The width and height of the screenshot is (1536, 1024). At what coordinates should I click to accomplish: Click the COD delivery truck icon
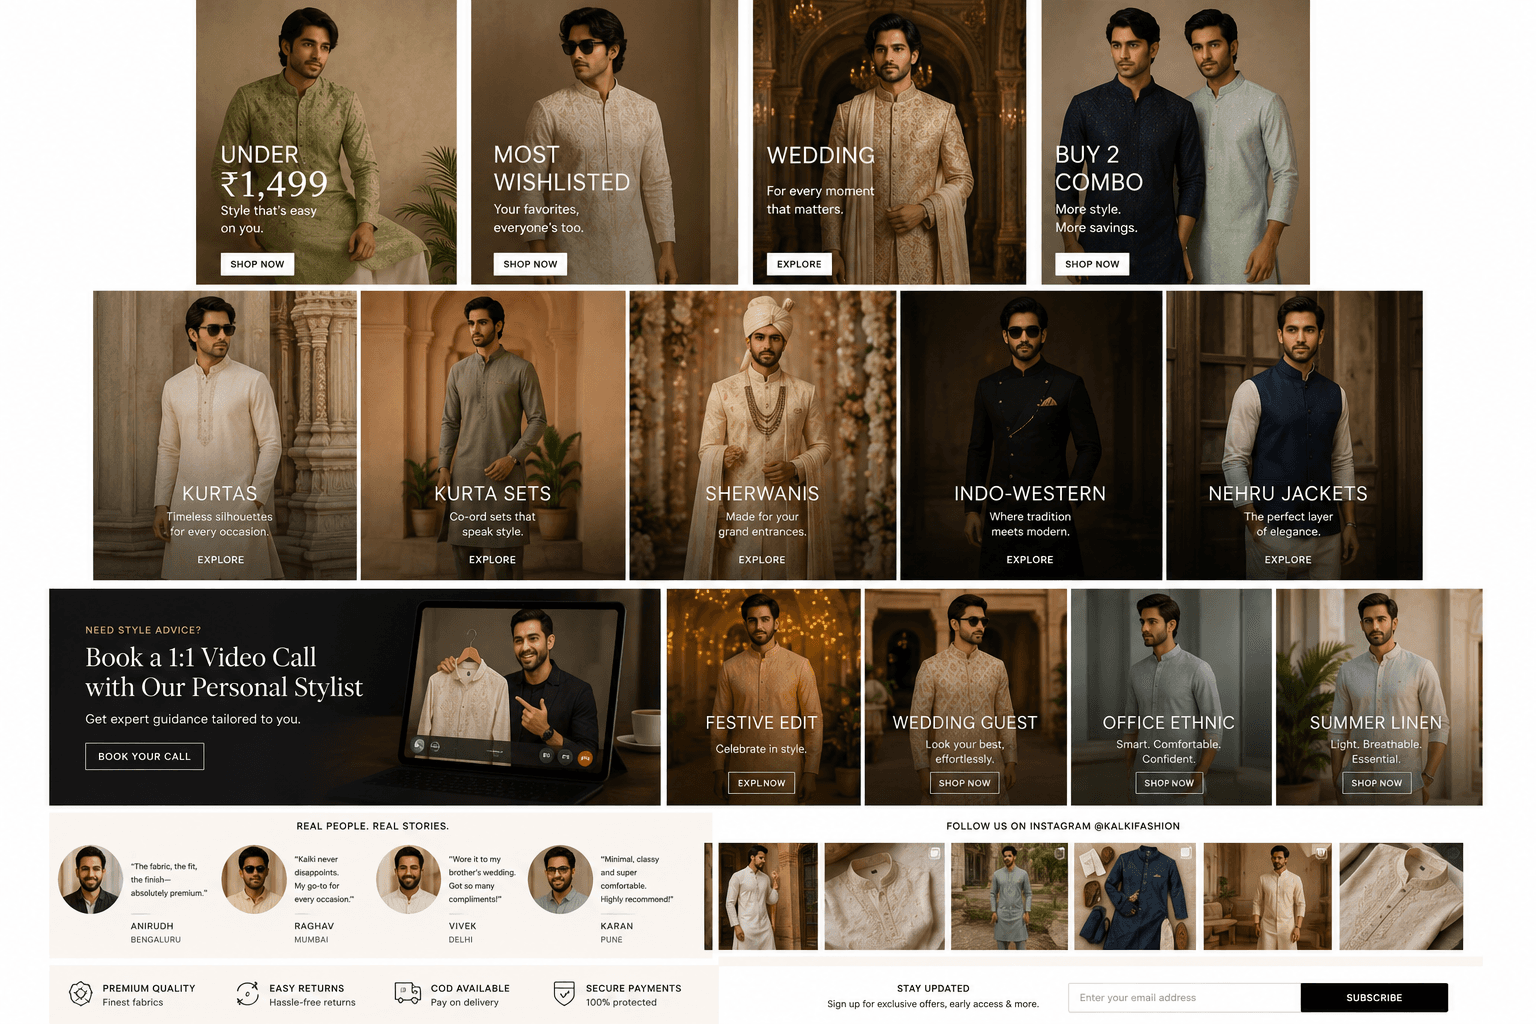coord(408,993)
